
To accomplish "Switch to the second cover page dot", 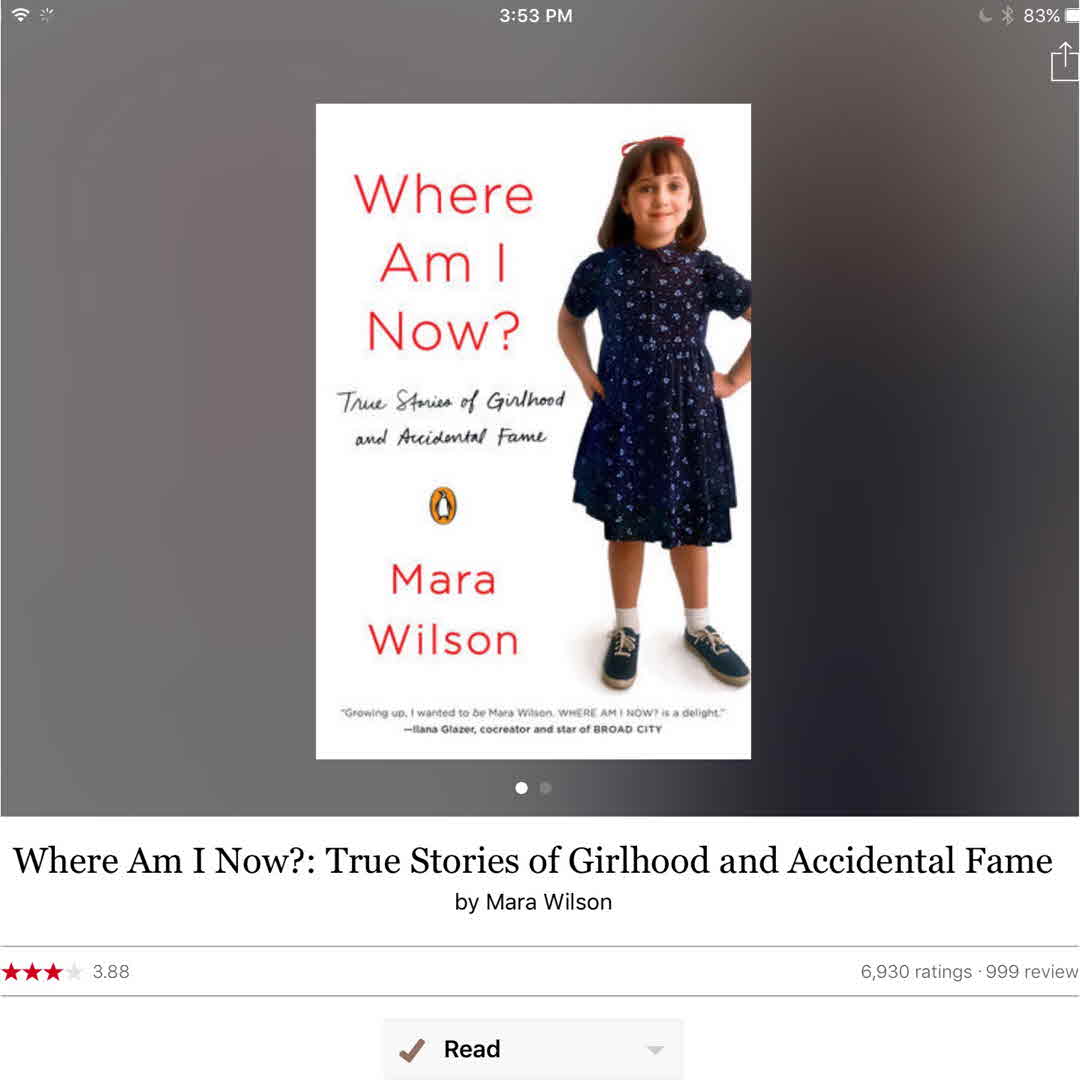I will (546, 788).
